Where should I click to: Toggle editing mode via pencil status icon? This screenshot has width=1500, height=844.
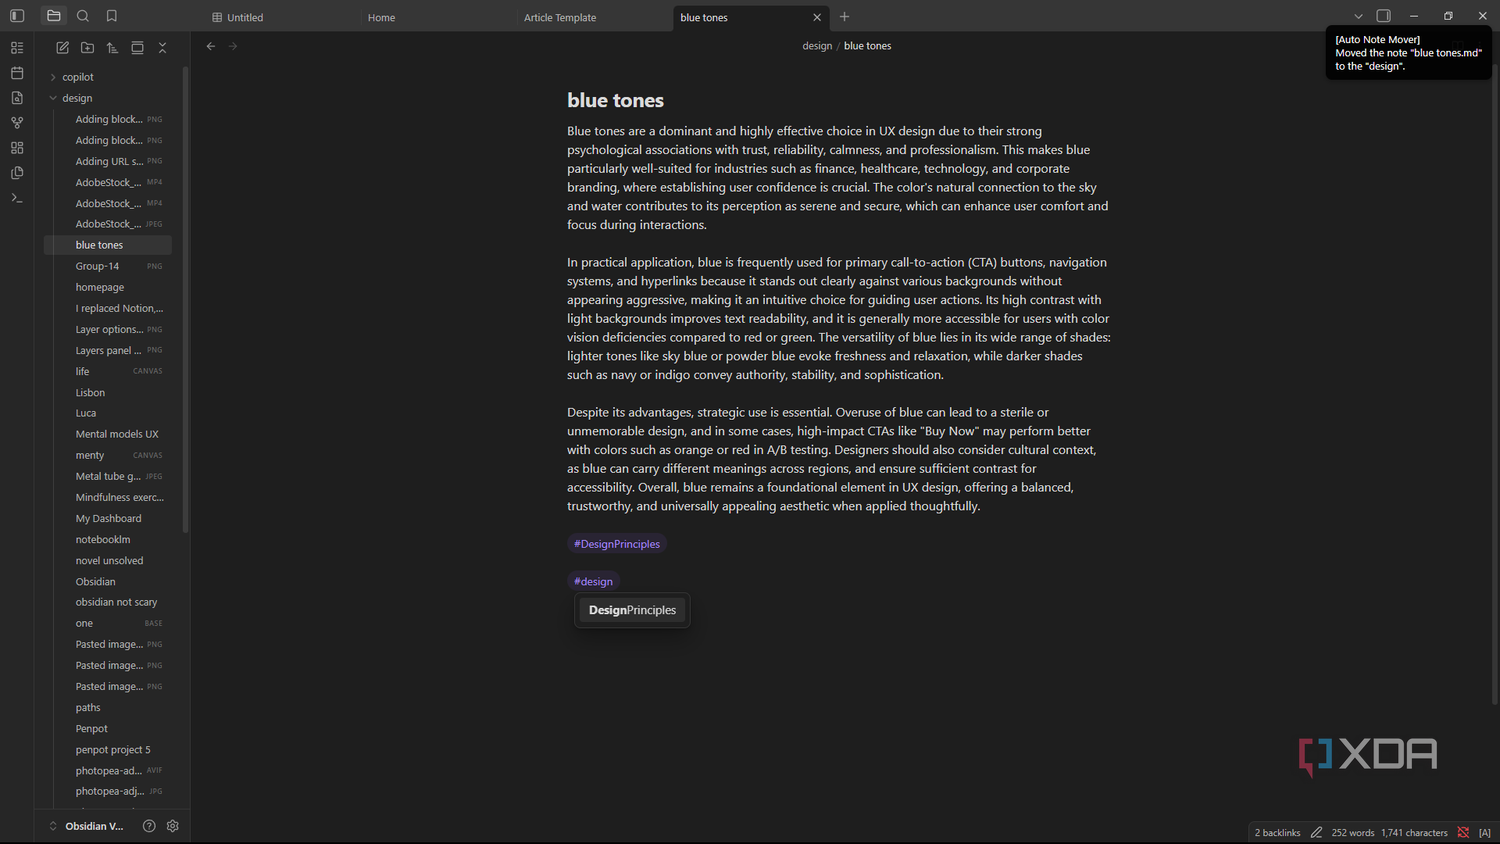click(x=1317, y=833)
